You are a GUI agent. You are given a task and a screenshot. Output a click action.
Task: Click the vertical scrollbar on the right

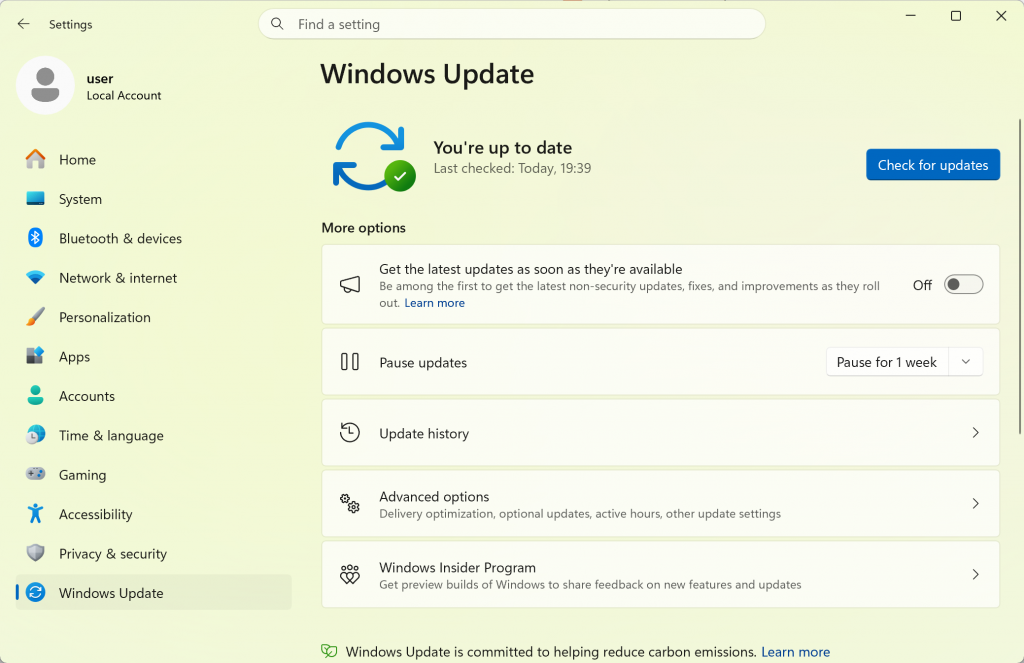pyautogui.click(x=1019, y=276)
